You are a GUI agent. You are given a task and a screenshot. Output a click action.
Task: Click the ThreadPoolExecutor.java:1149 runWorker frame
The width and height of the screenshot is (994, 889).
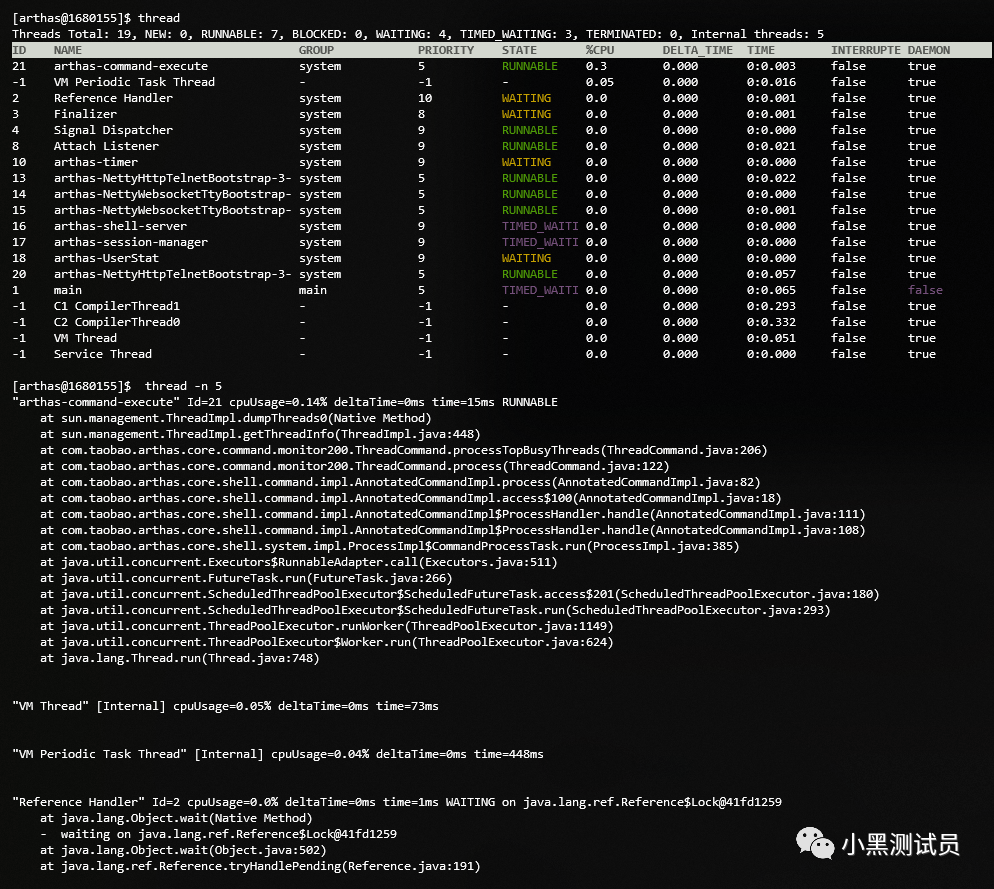[x=326, y=626]
